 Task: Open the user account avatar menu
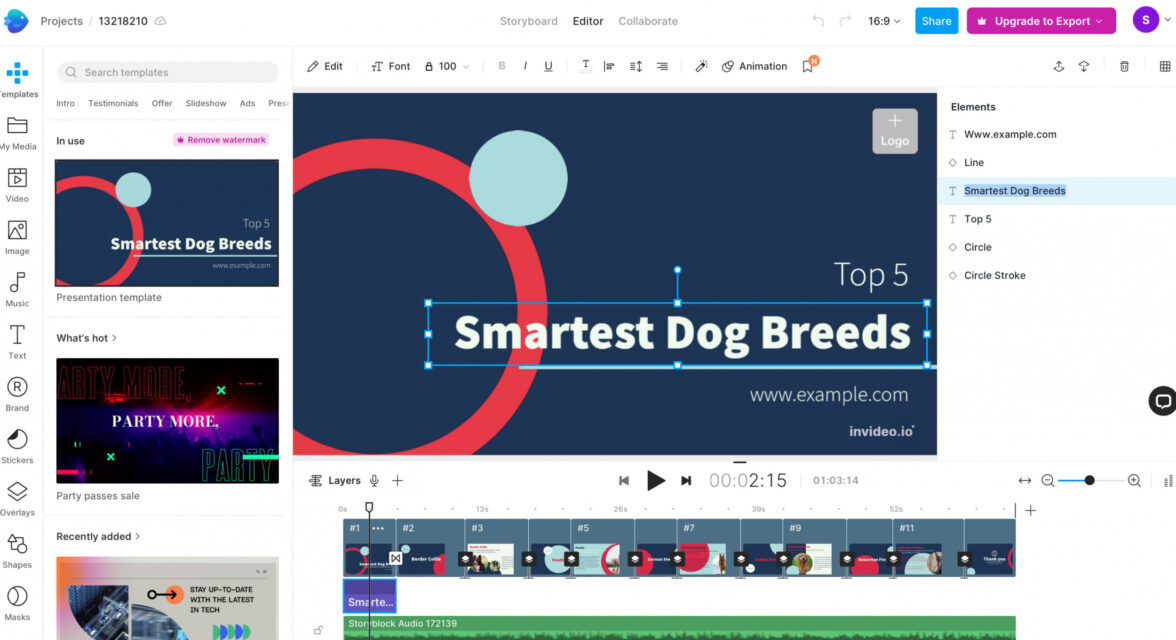[1146, 20]
